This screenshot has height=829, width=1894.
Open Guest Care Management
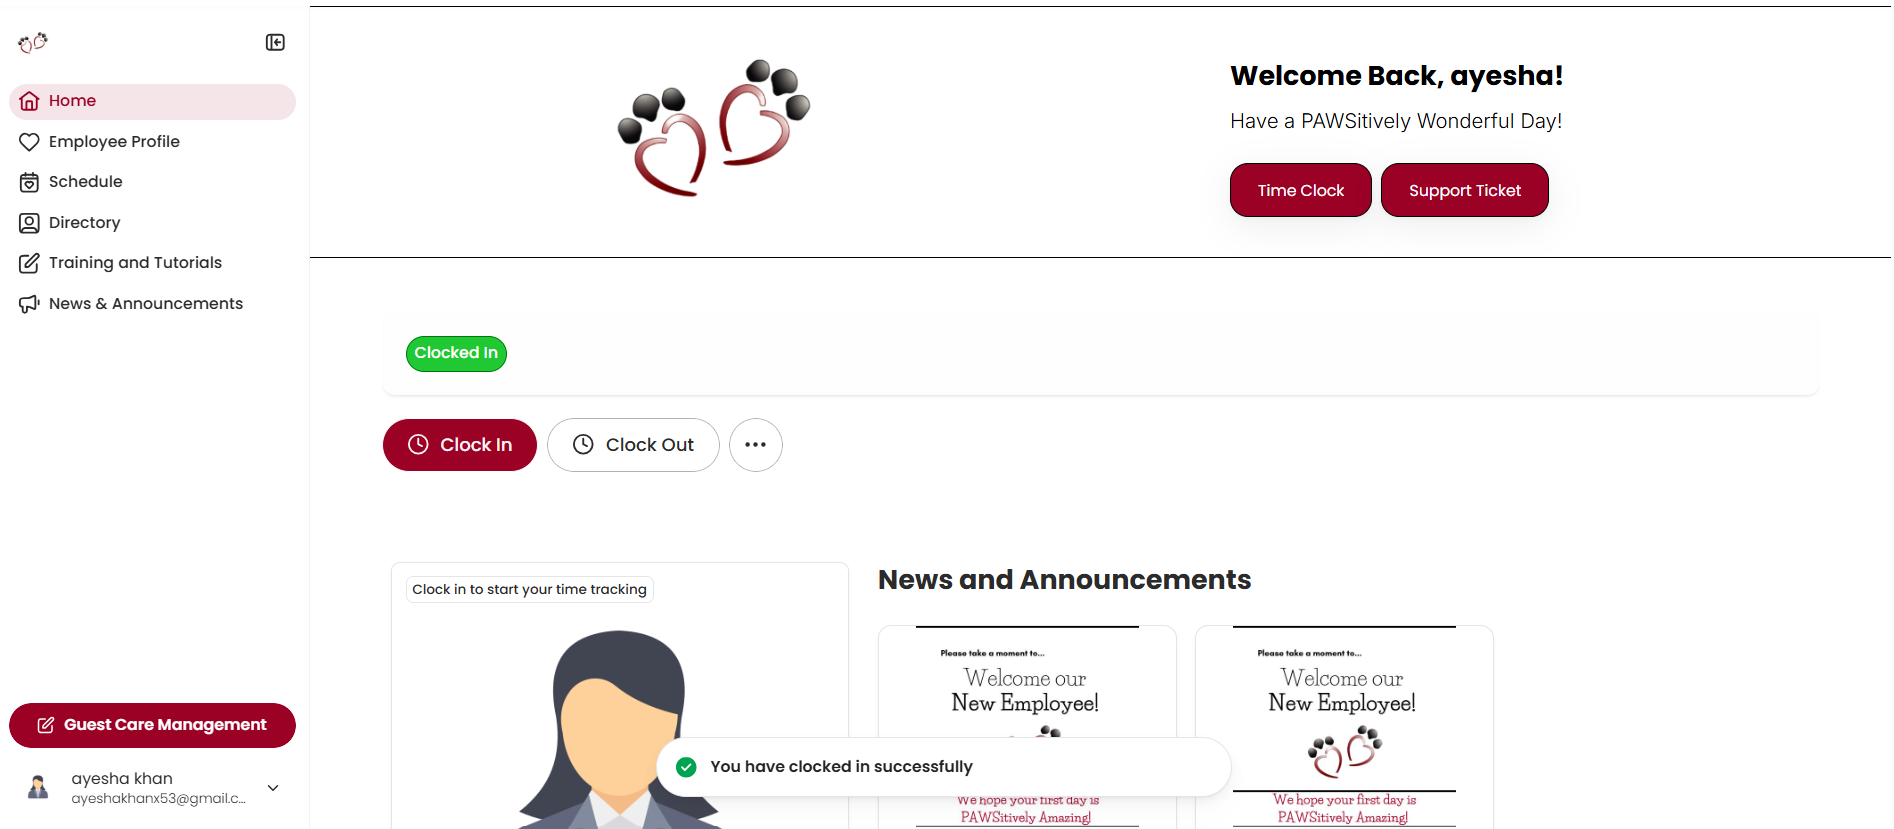coord(152,725)
